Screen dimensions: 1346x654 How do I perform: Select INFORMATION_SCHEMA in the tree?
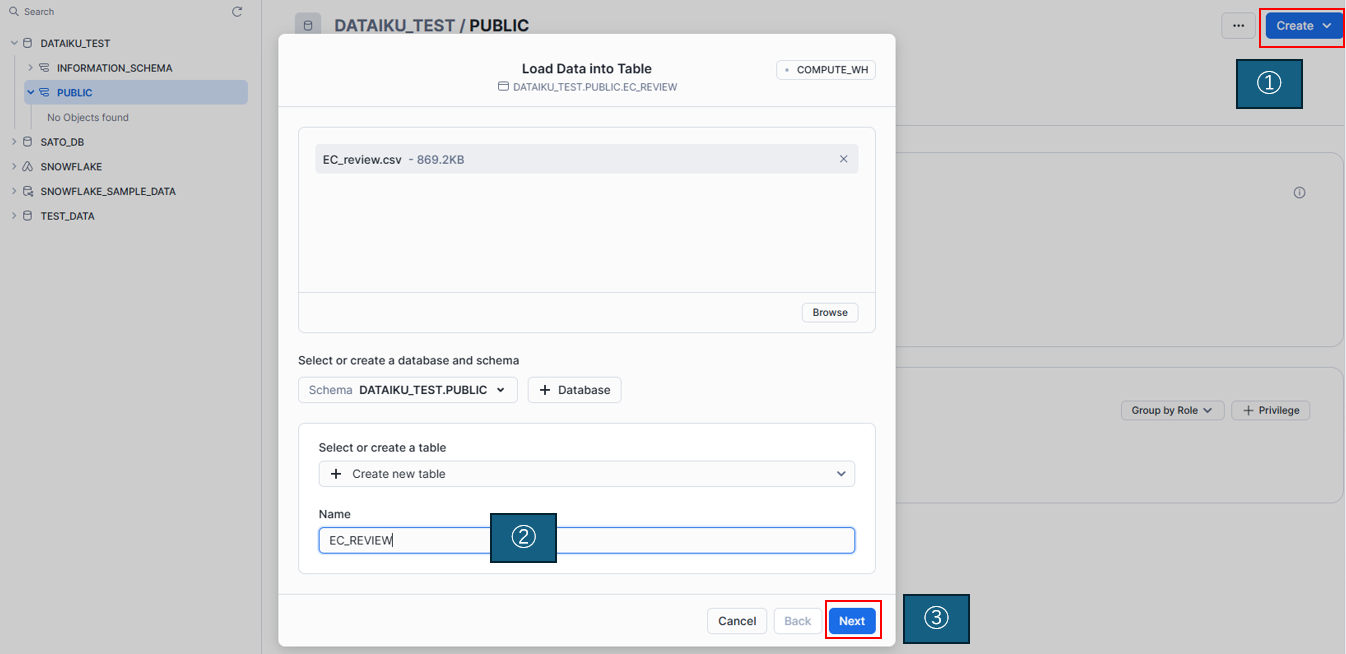(114, 68)
